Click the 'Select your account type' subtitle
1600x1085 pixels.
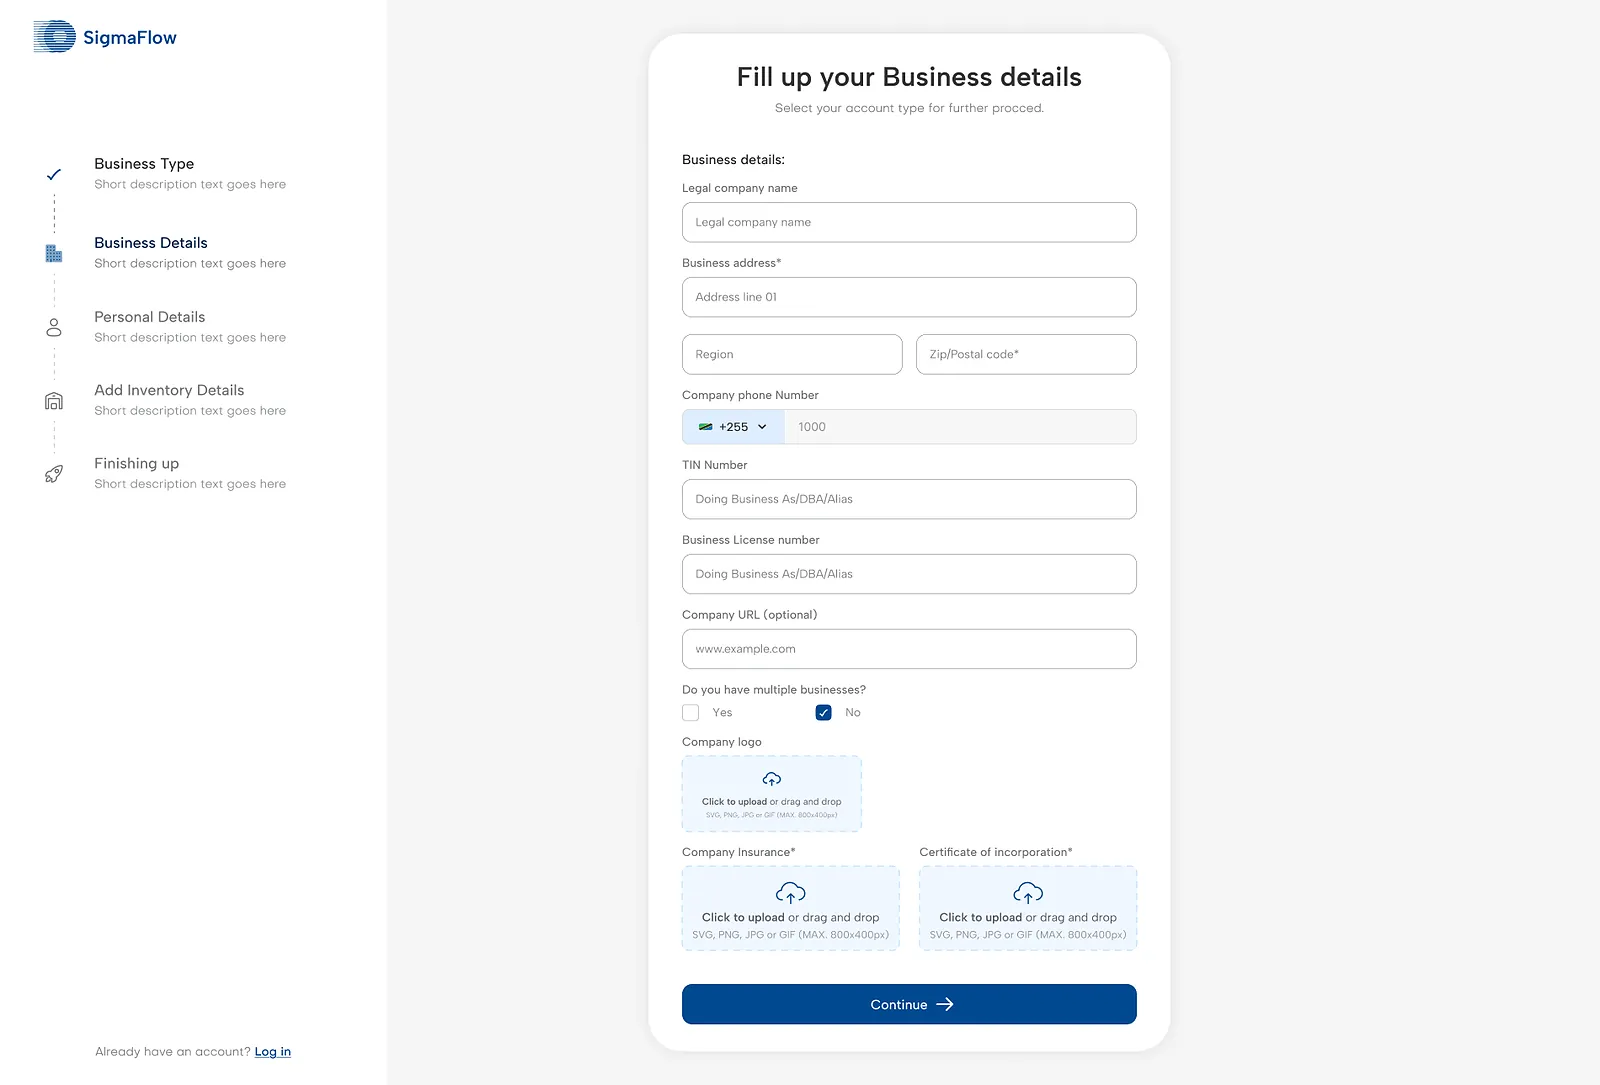click(909, 108)
